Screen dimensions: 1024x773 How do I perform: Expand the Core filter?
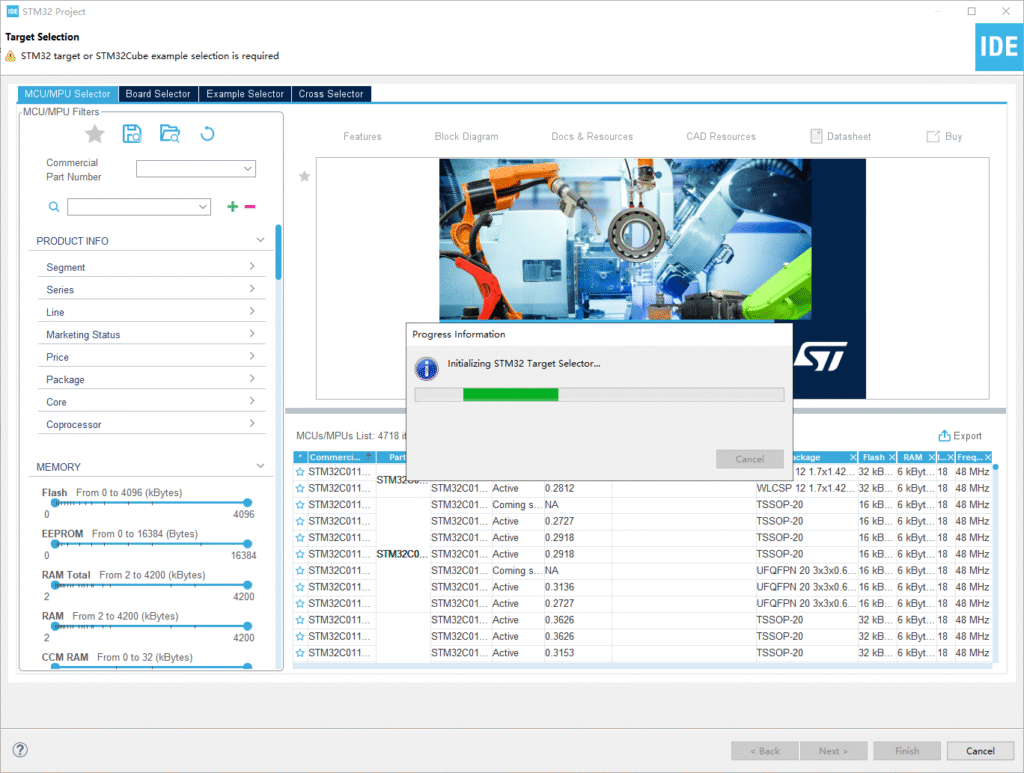(x=252, y=401)
